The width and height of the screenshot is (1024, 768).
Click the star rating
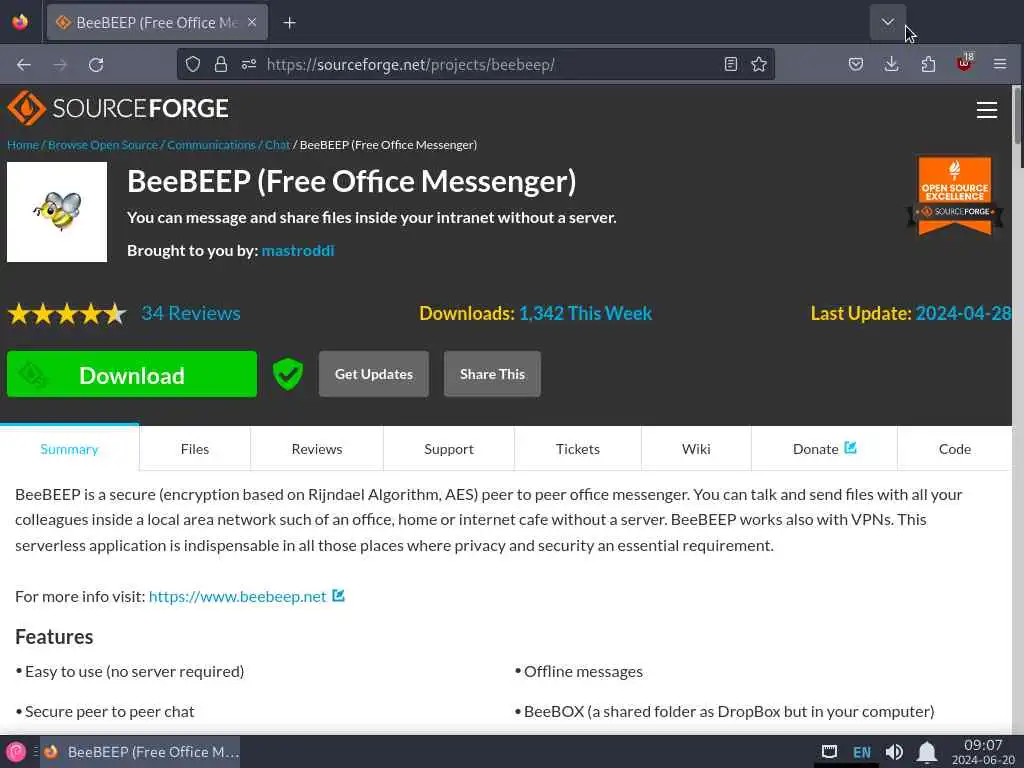[x=67, y=314]
